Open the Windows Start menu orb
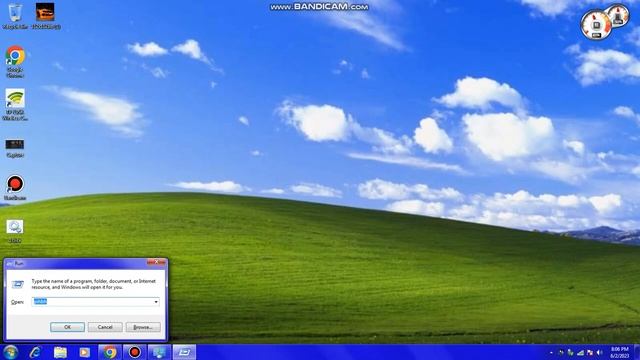 [10, 352]
